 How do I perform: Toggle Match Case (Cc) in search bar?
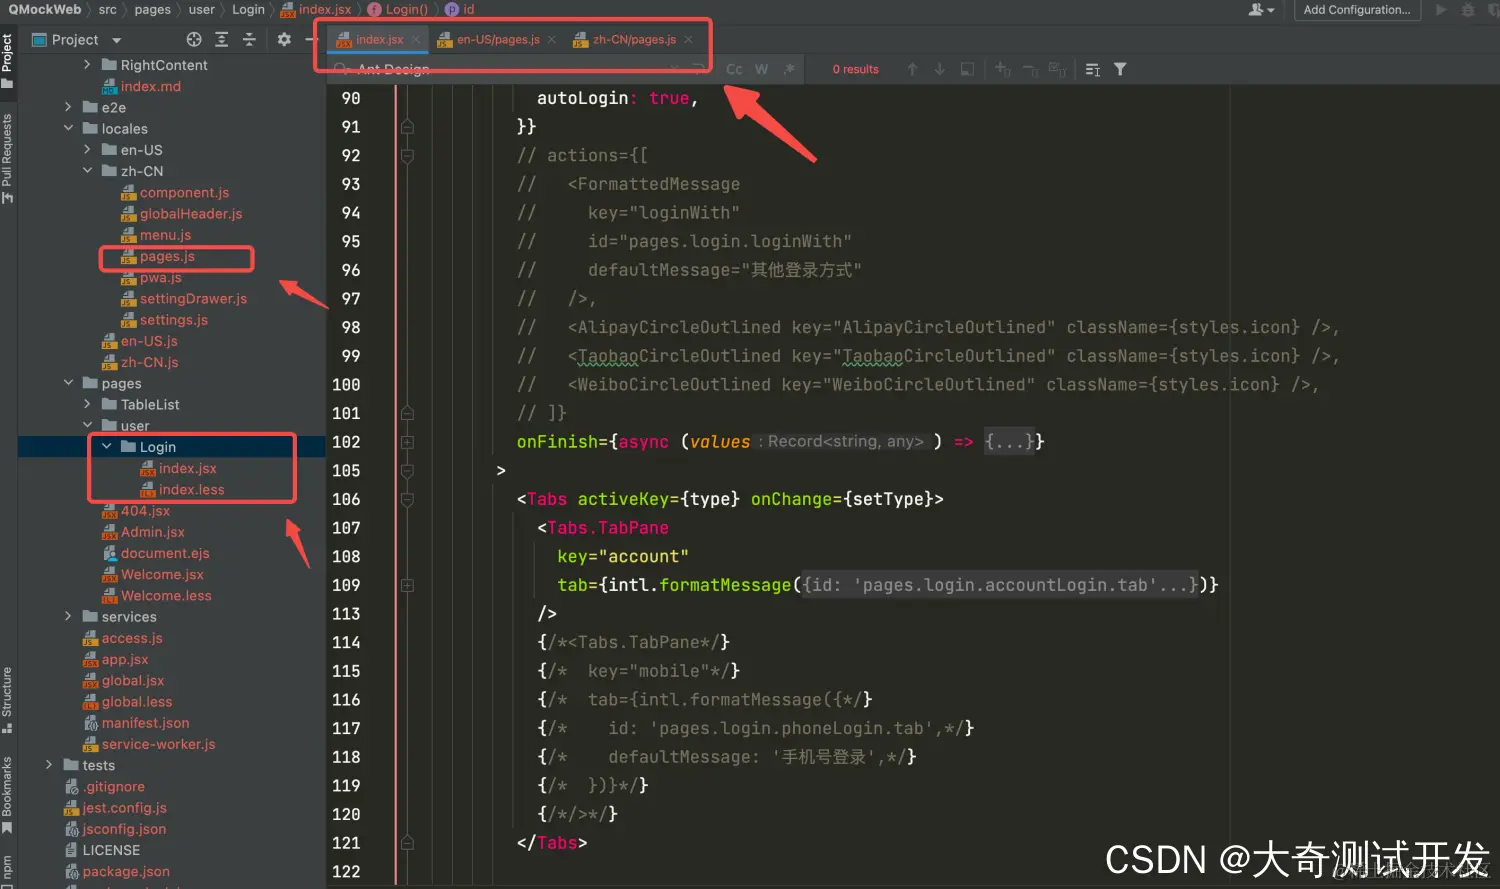pos(734,69)
